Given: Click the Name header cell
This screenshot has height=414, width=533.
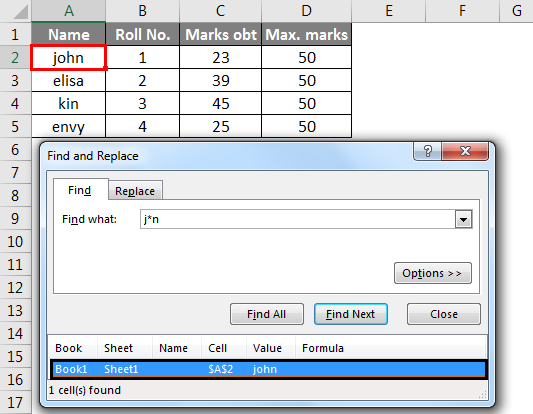Looking at the screenshot, I should (x=69, y=34).
